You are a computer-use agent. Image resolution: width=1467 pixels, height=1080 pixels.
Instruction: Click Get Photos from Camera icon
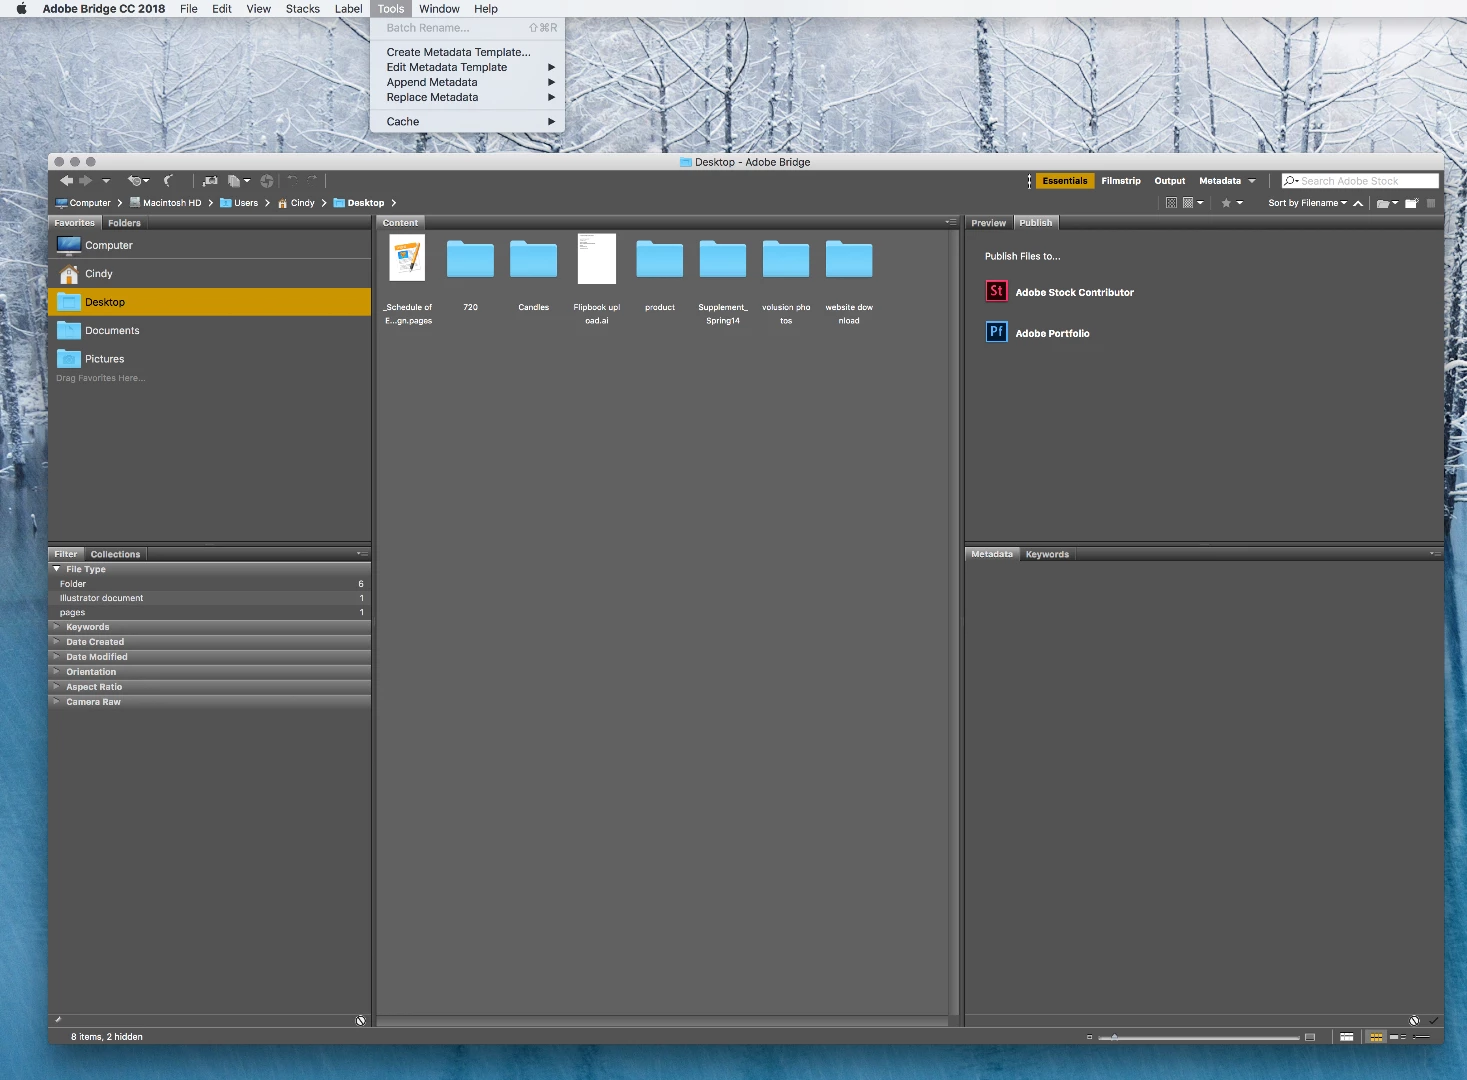[x=210, y=181]
